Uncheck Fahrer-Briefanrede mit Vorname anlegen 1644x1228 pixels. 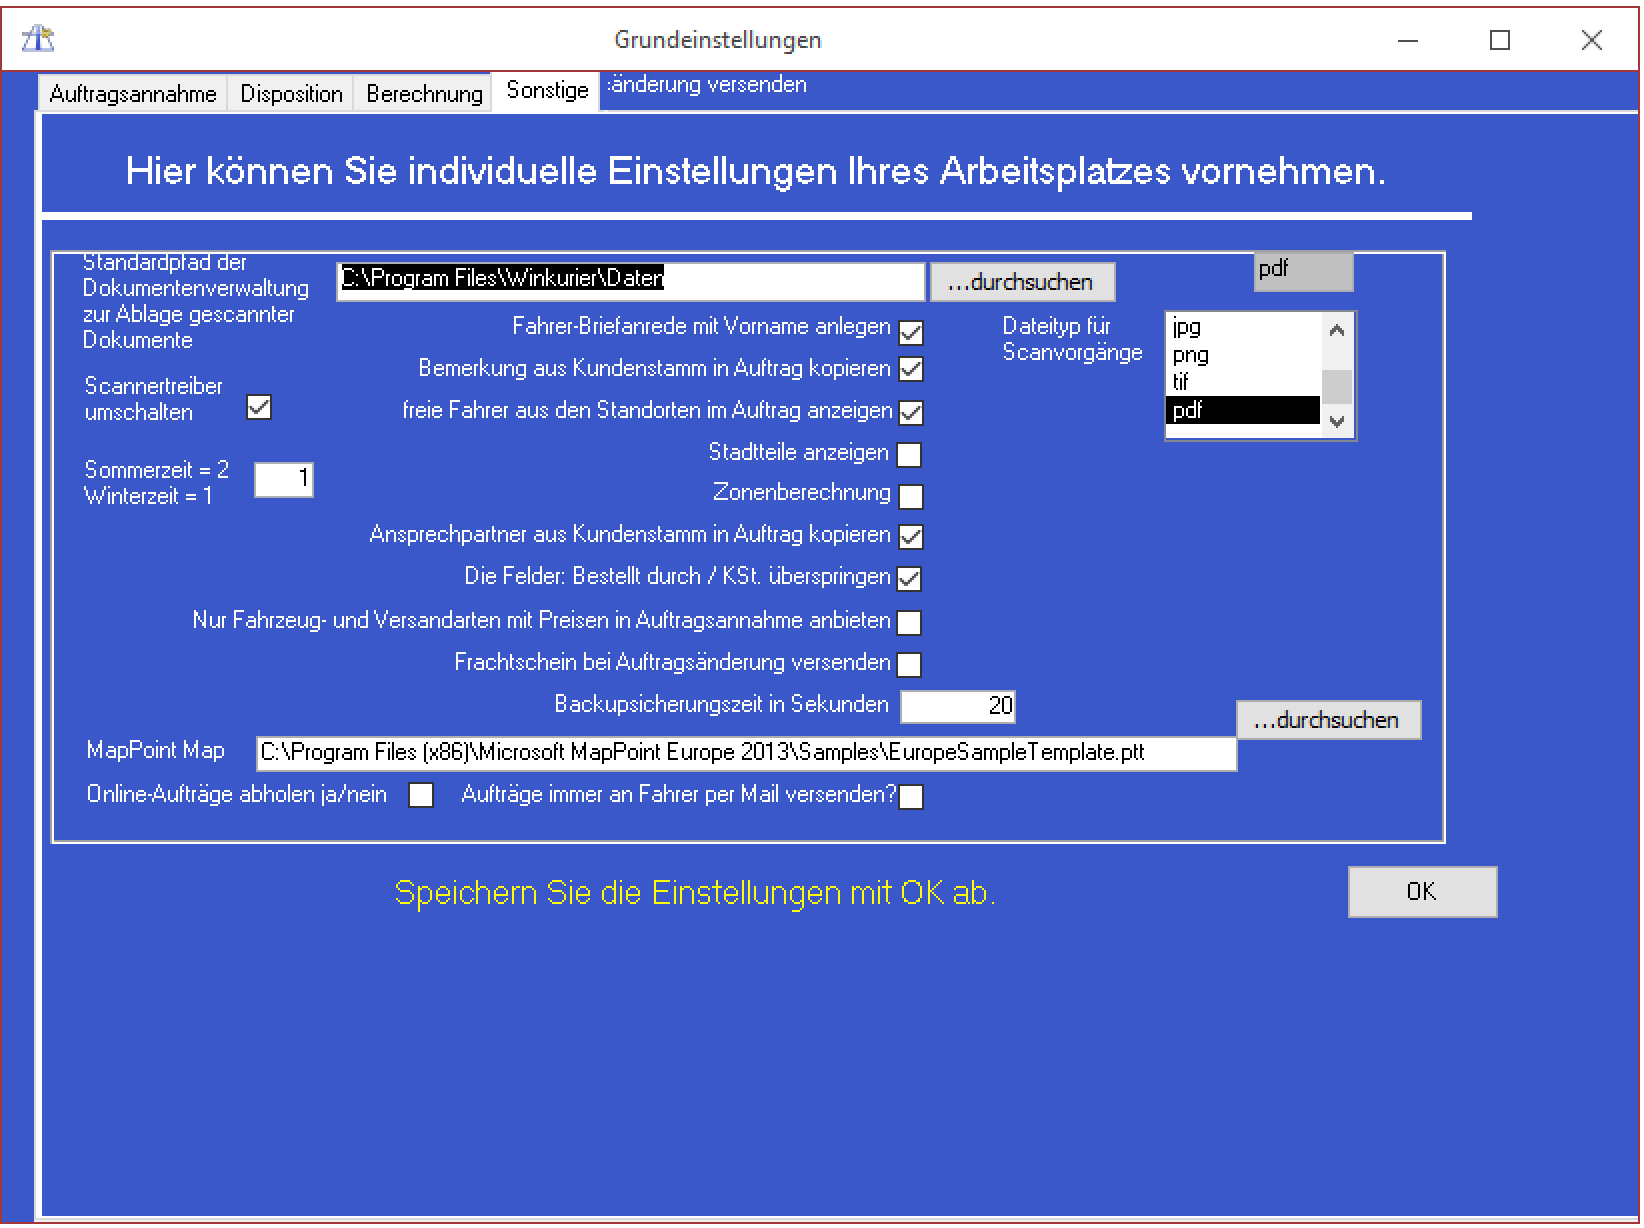pyautogui.click(x=910, y=331)
